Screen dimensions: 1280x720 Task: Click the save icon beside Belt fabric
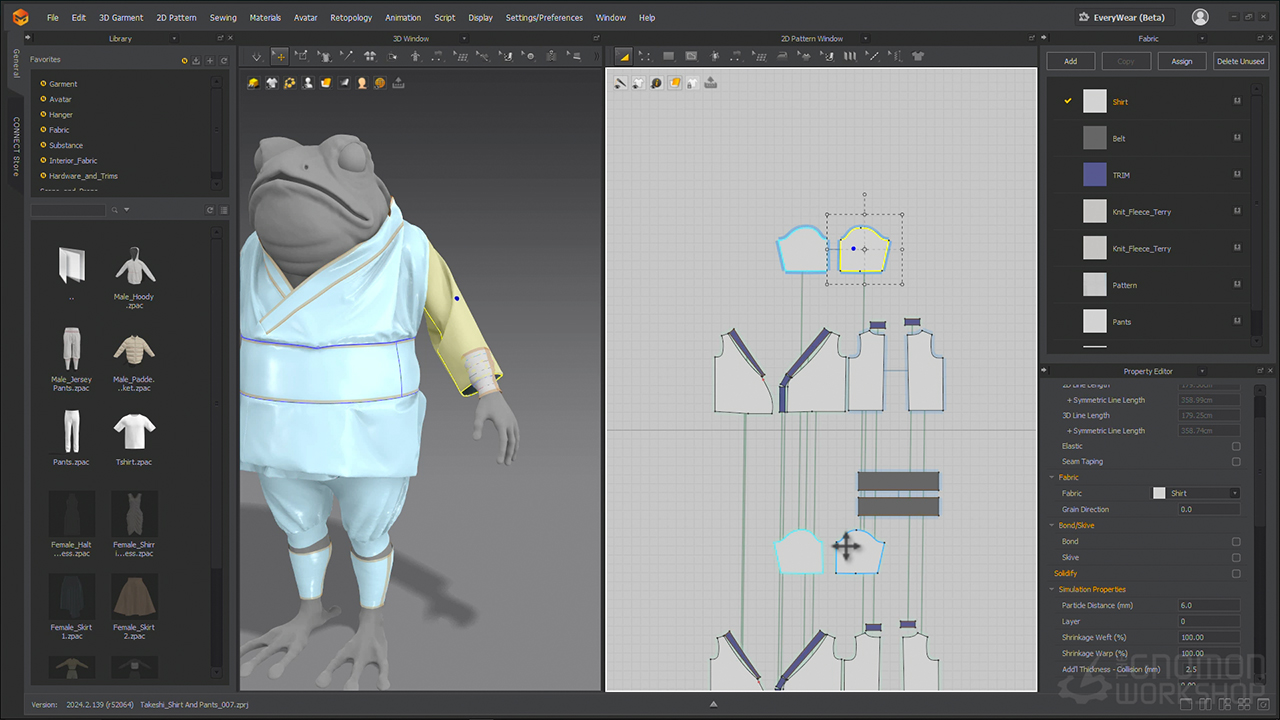tap(1237, 138)
